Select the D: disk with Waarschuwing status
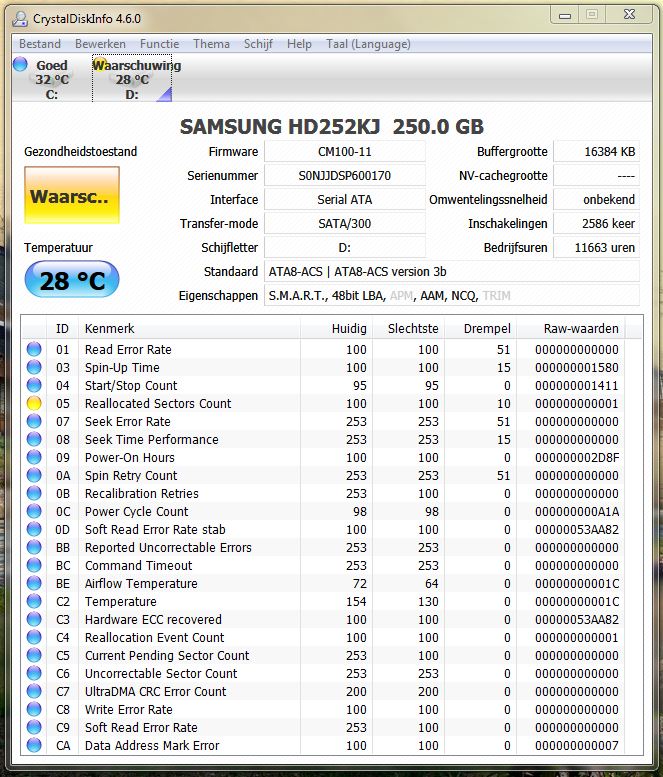663x777 pixels. tap(132, 79)
